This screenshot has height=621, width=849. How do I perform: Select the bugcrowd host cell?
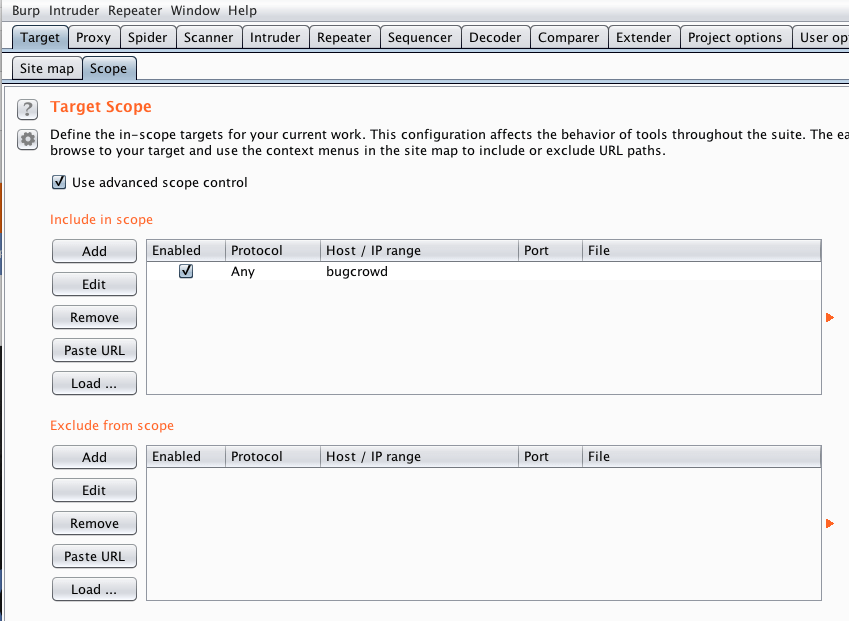click(420, 271)
